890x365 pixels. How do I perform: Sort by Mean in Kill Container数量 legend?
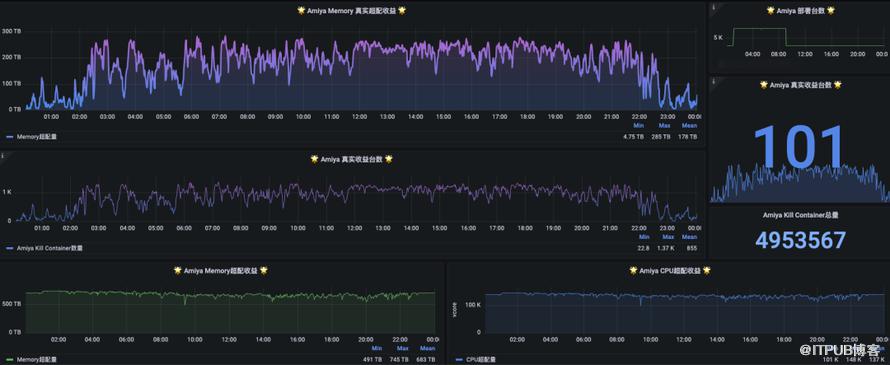tap(690, 237)
